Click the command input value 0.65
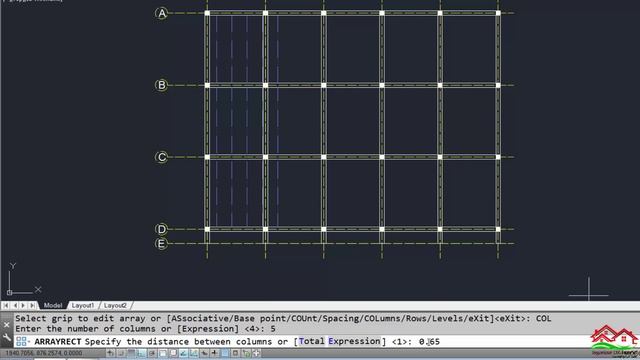This screenshot has height=360, width=640. pos(429,342)
